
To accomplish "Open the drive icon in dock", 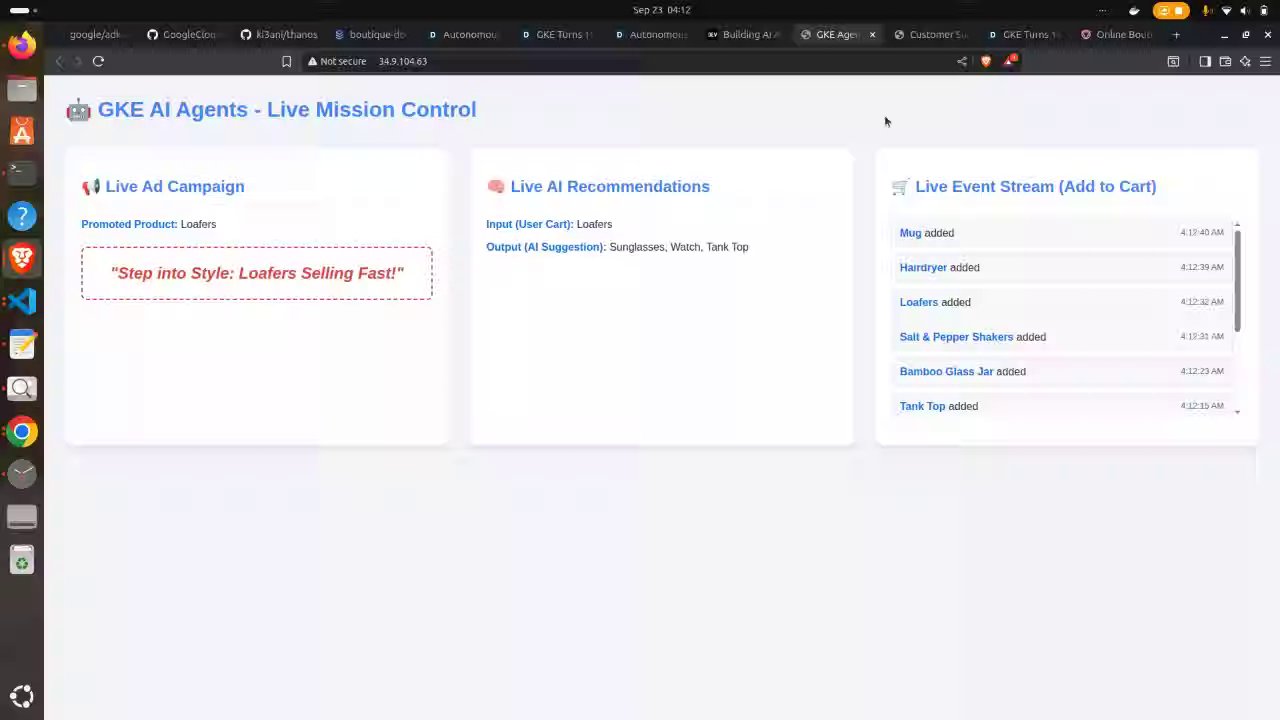I will (x=22, y=517).
